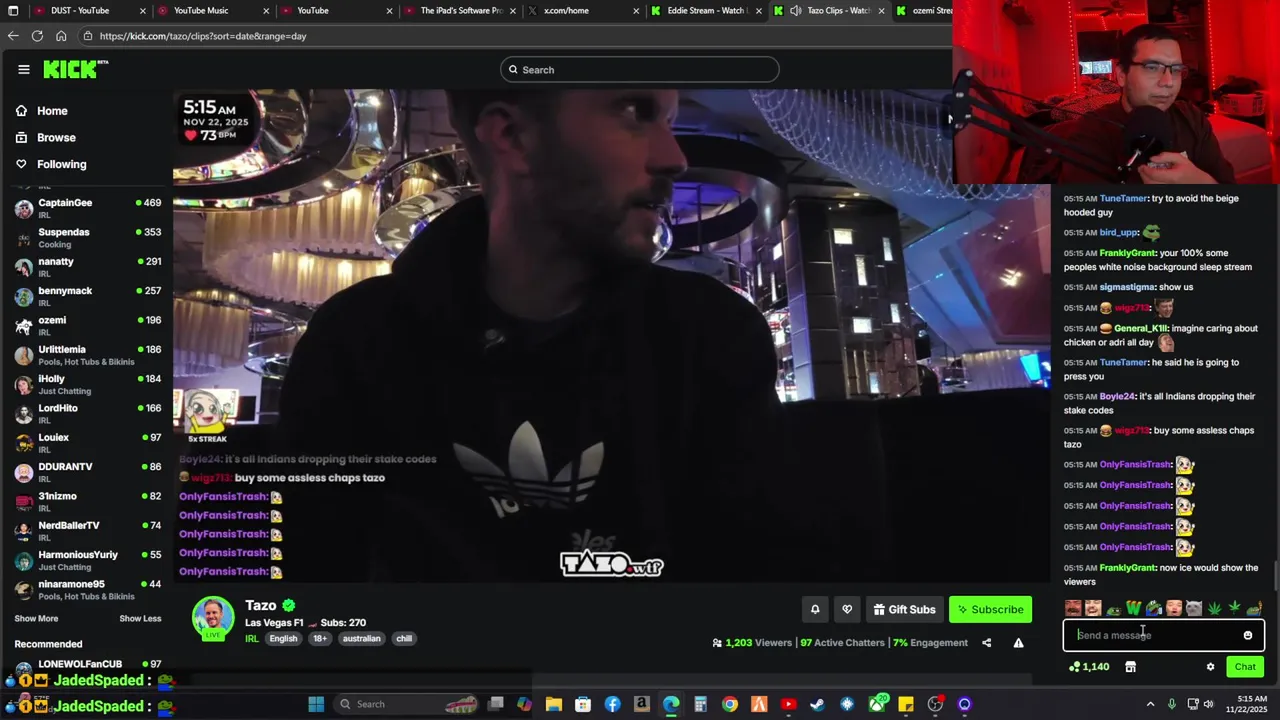
Task: Click the browser address bar URL
Action: (x=203, y=36)
